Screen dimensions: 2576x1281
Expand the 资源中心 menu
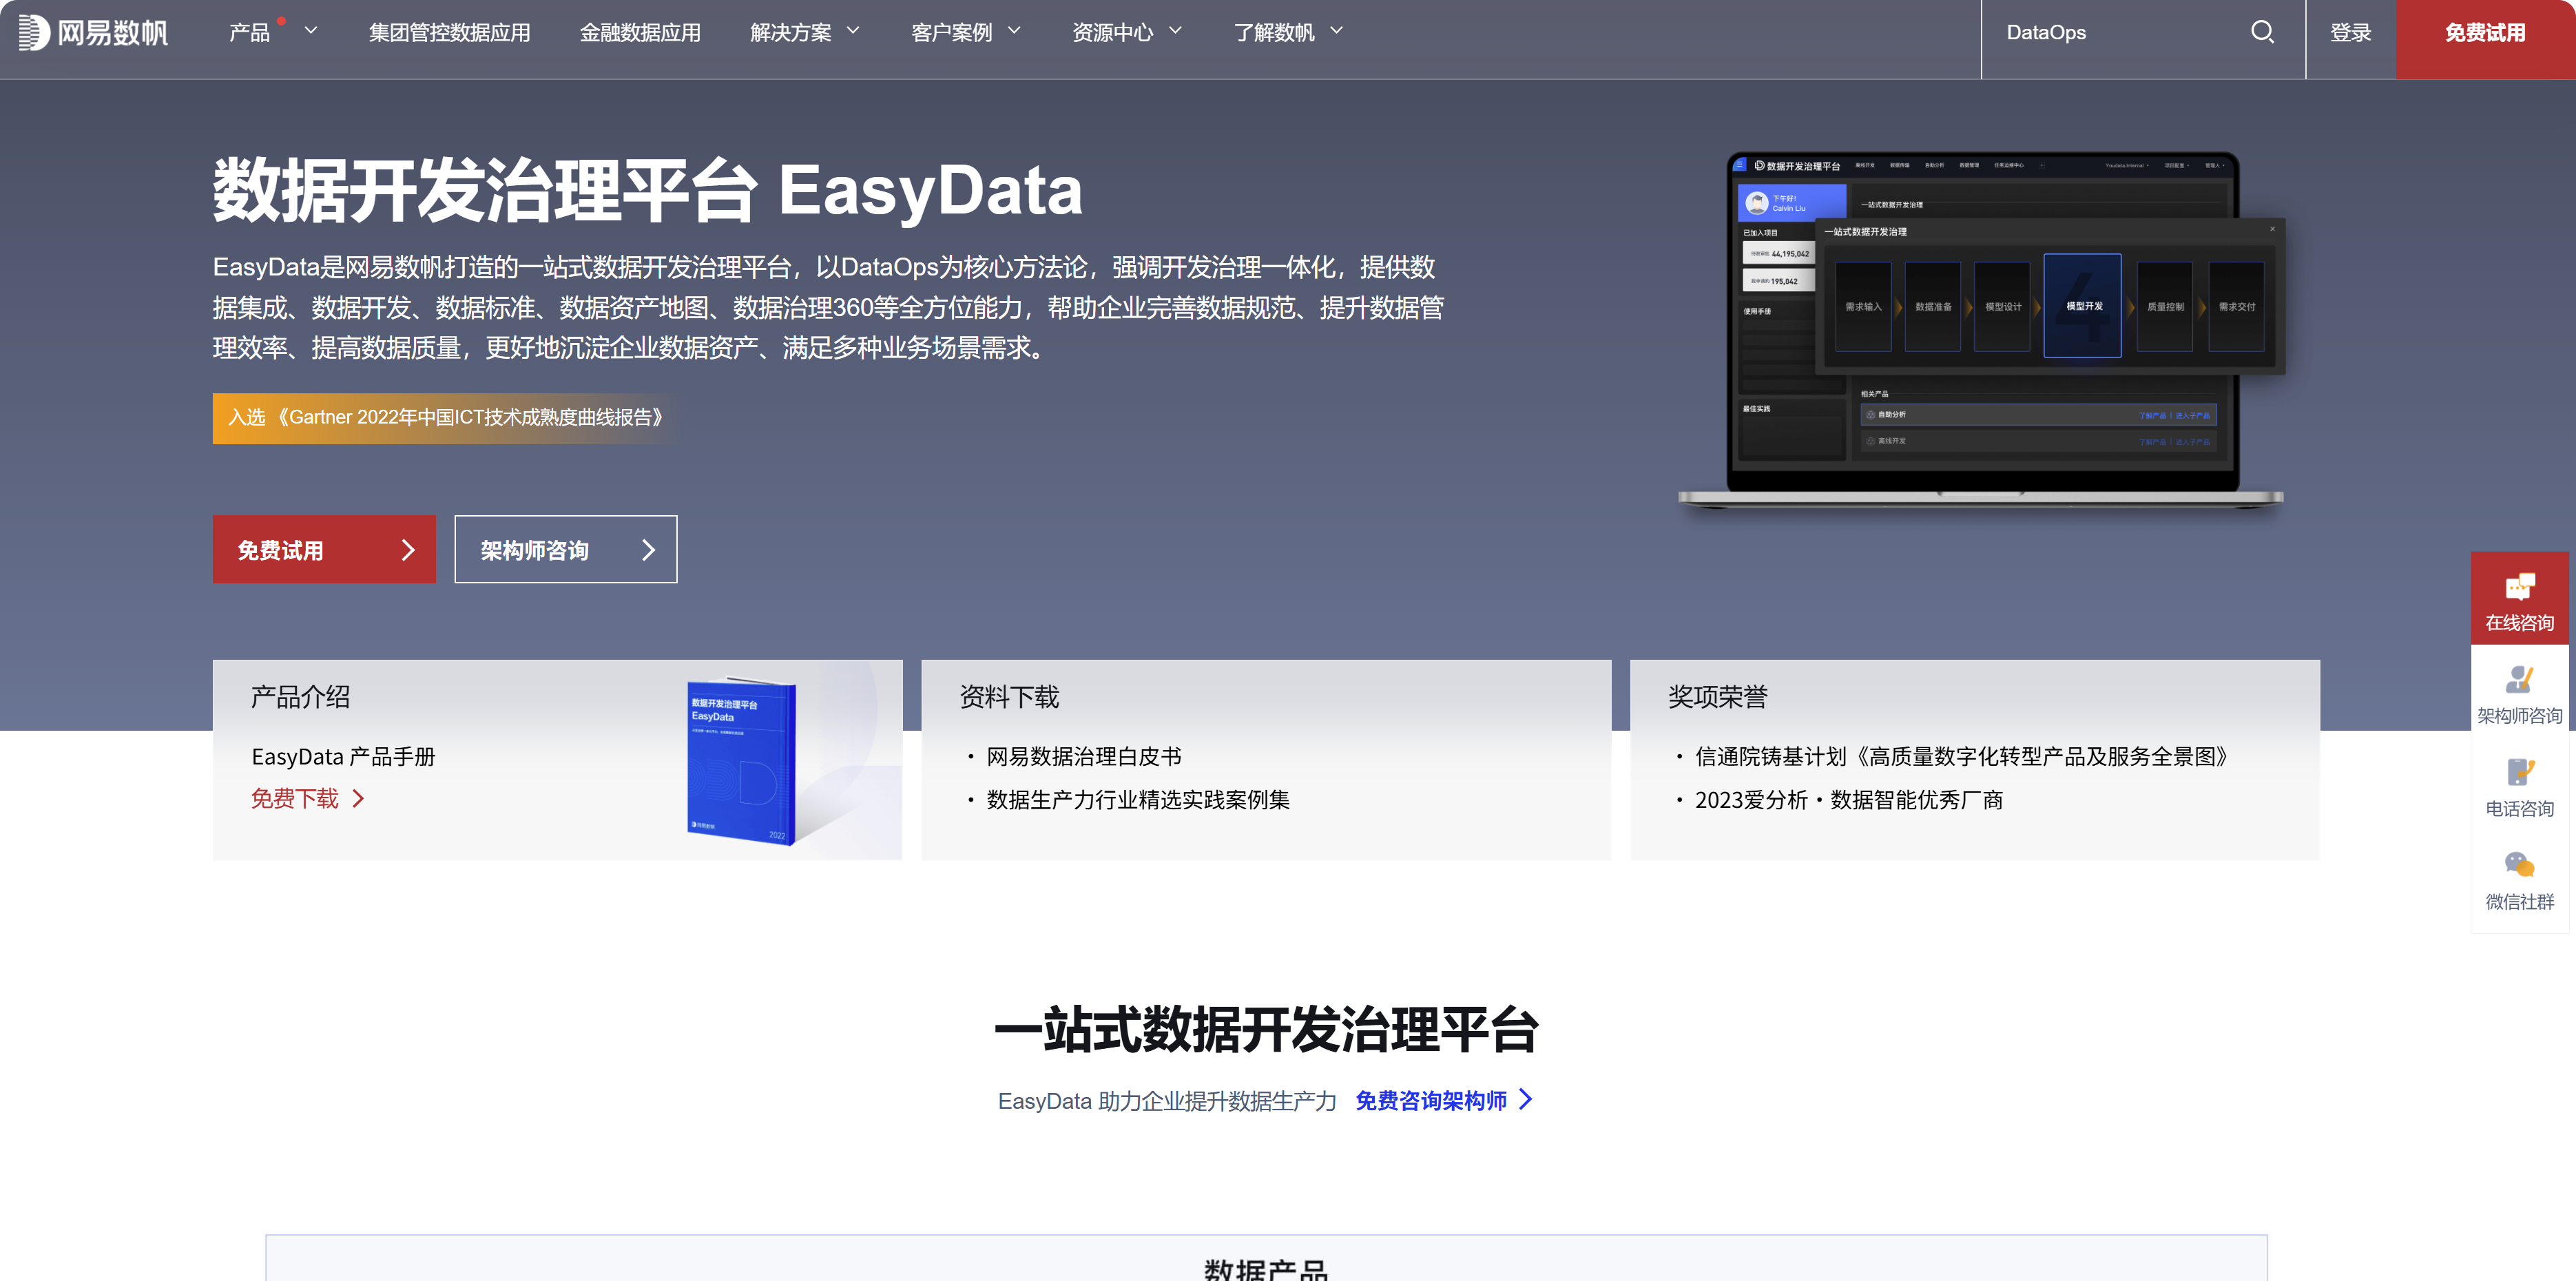click(1126, 32)
